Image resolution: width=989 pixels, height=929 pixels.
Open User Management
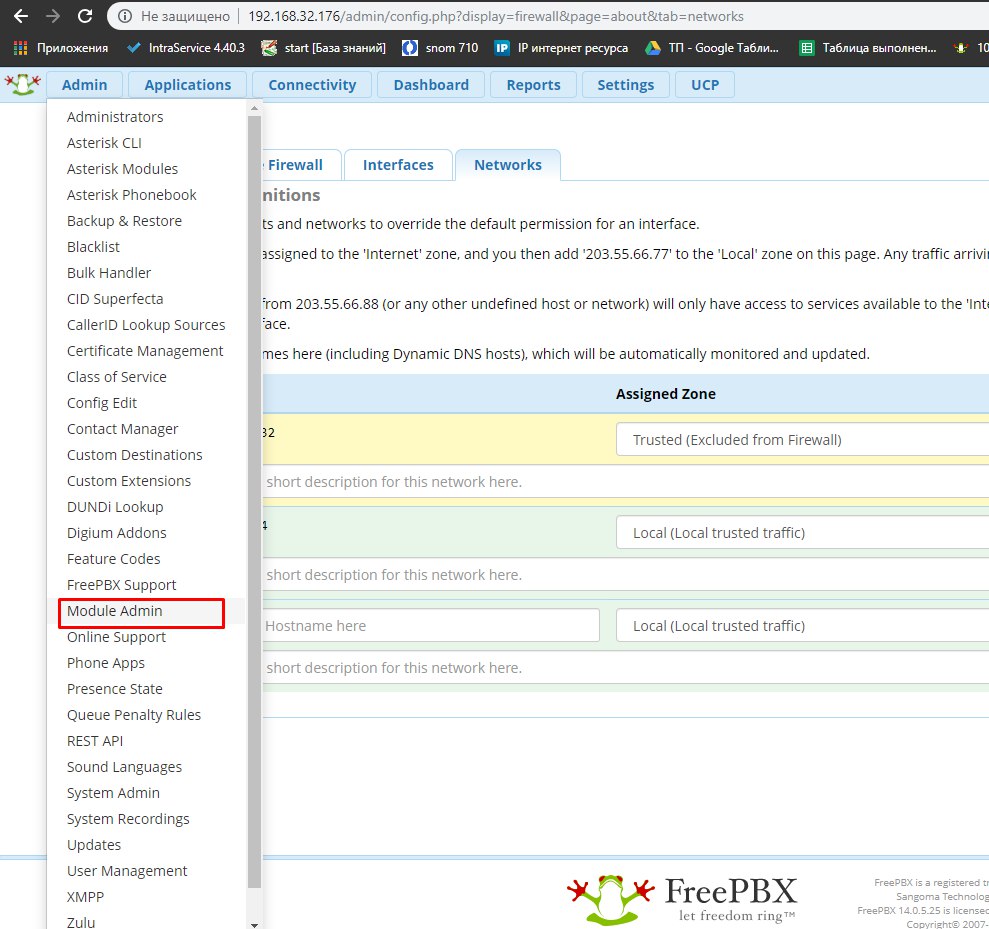point(127,871)
